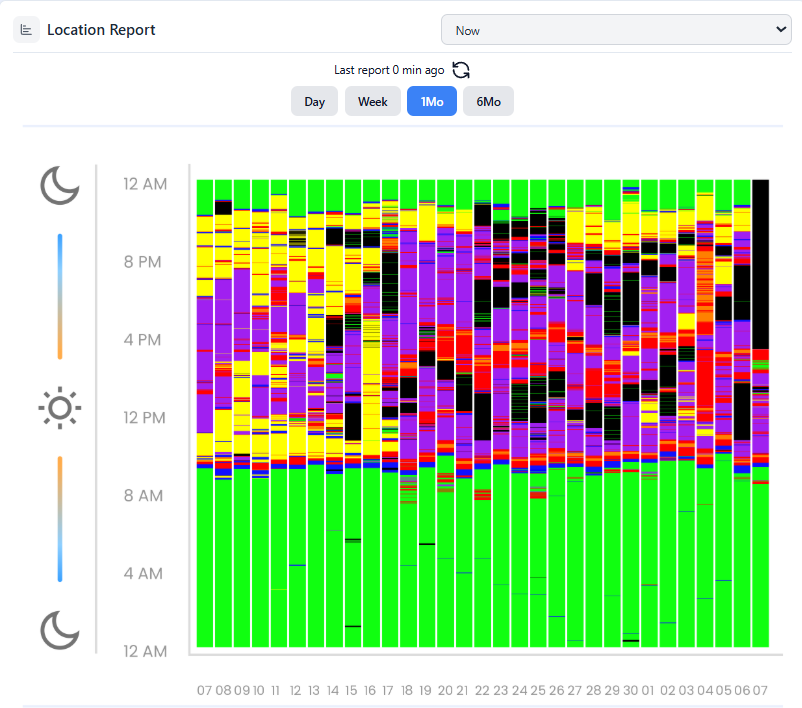Viewport: 802px width, 708px height.
Task: Select the 1Mo range button
Action: point(432,102)
